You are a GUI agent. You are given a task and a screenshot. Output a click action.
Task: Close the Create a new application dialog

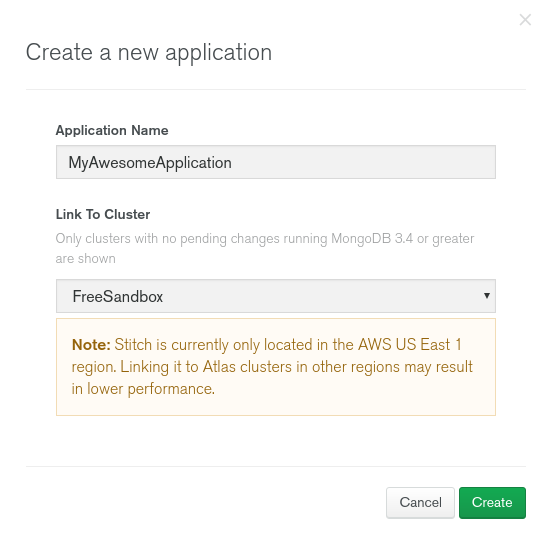pos(525,20)
